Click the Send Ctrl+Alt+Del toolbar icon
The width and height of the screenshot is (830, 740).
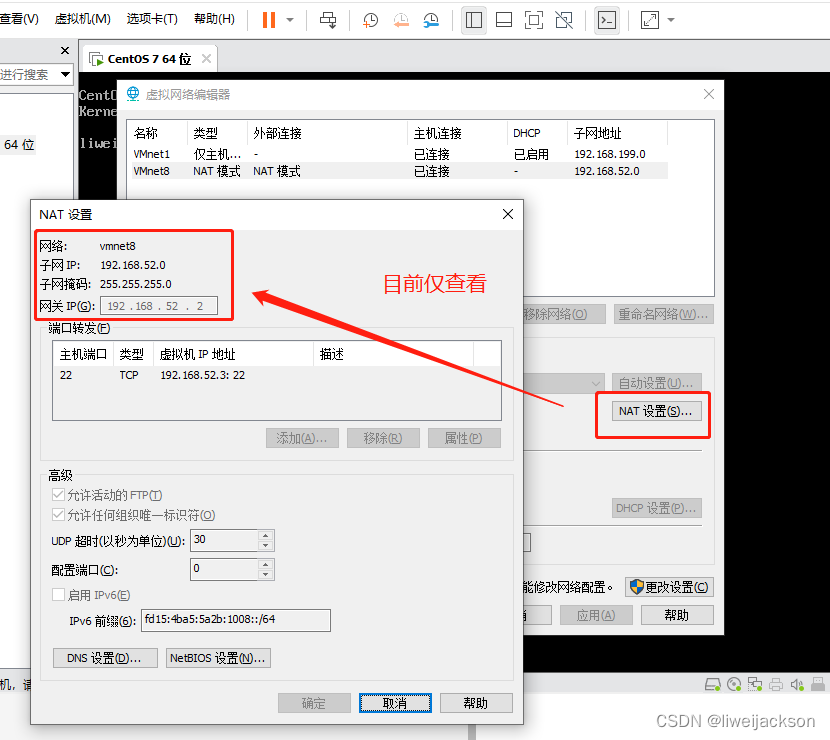coord(328,20)
